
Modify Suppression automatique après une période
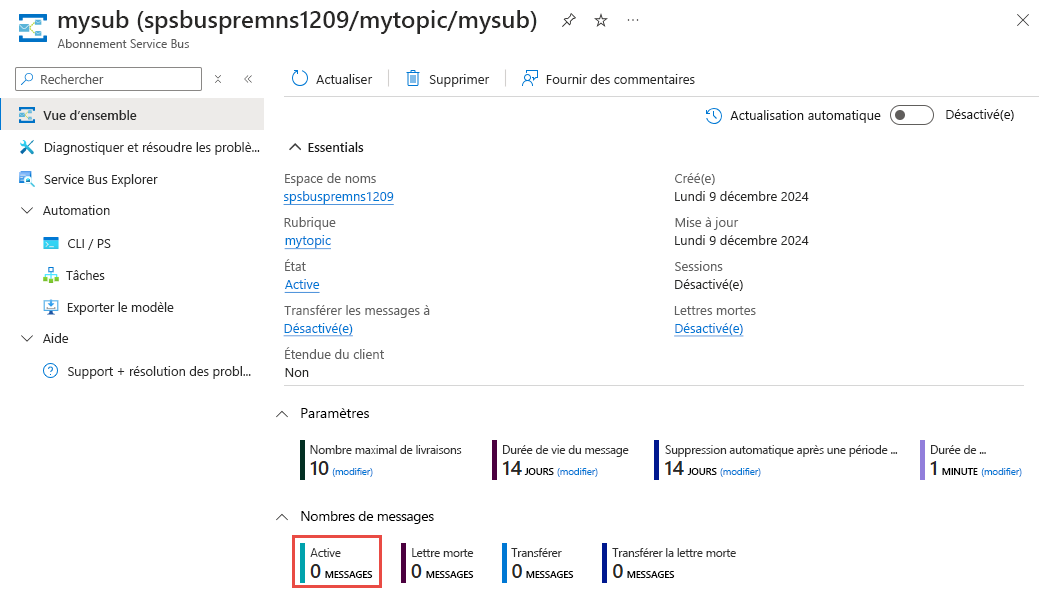coord(740,471)
